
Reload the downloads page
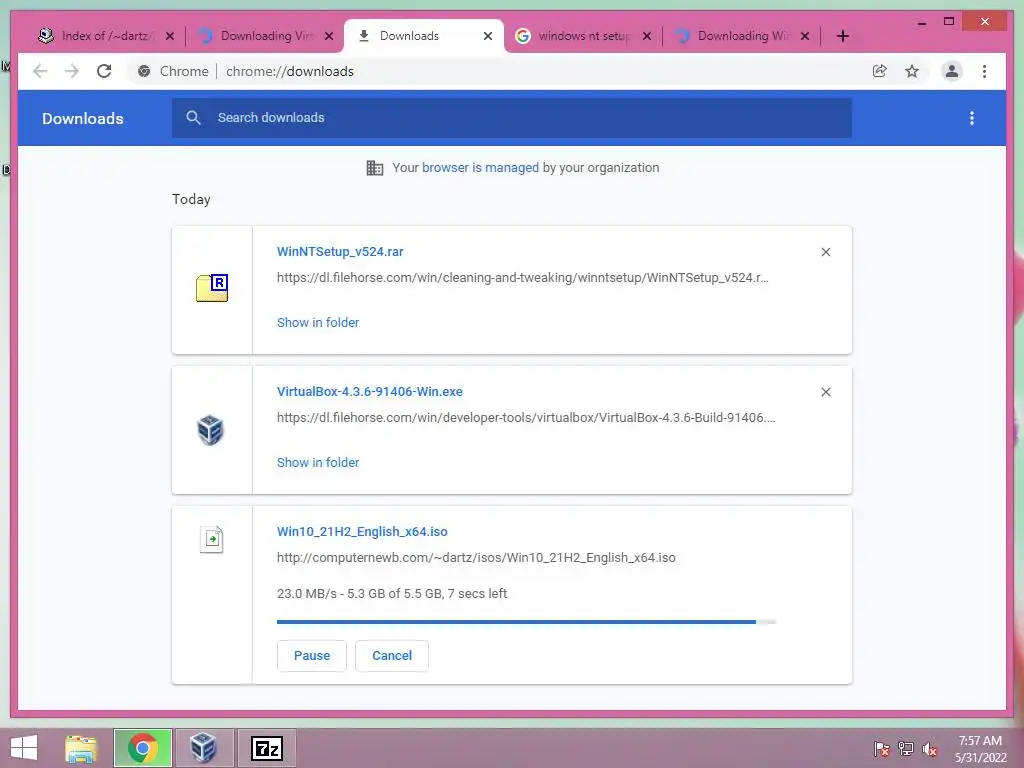pos(104,71)
